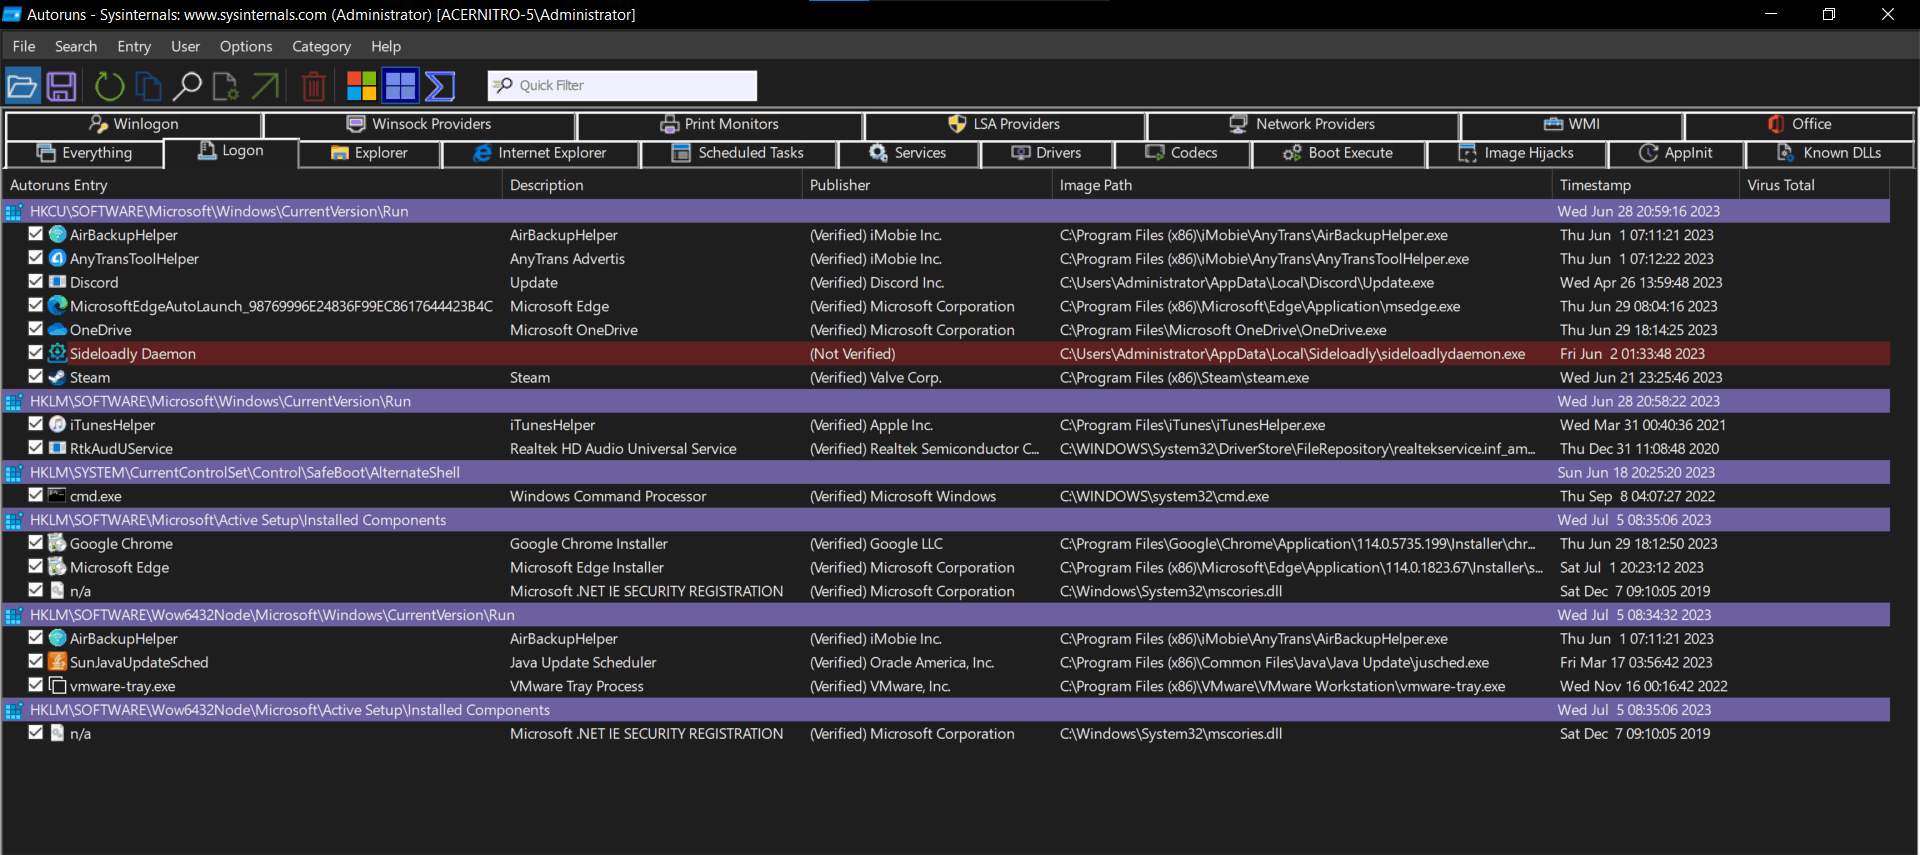Click the SunJavaUpdateSched Java icon
This screenshot has height=855, width=1920.
(58, 662)
